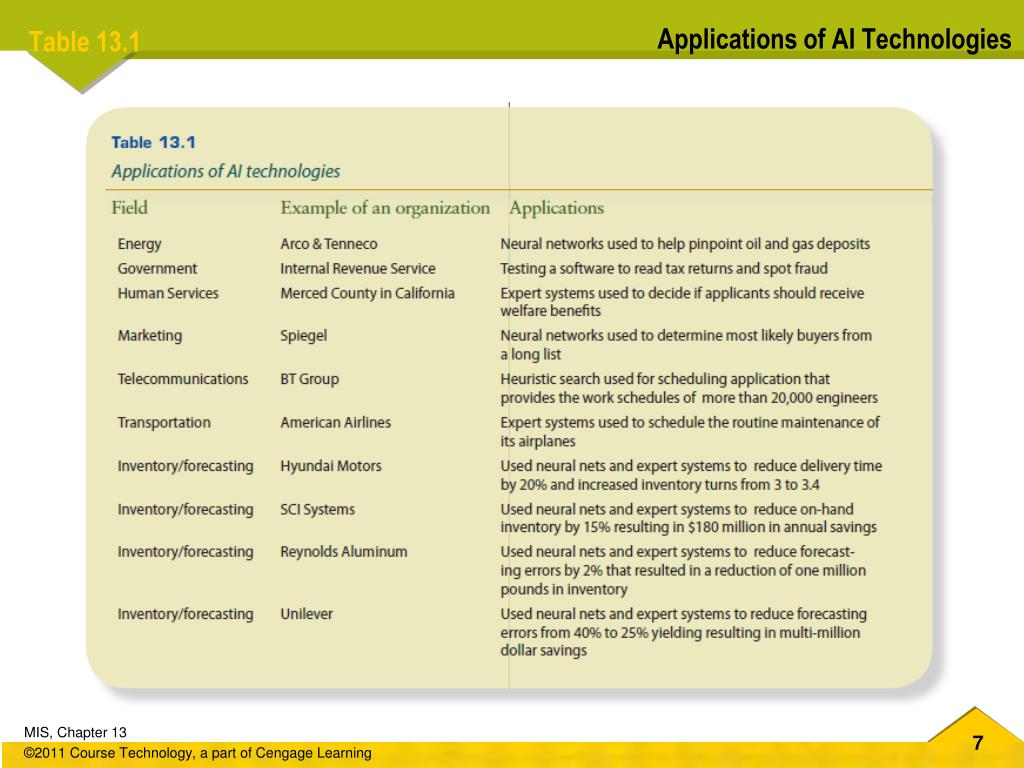Select the 'Marketing' field cell

(150, 336)
